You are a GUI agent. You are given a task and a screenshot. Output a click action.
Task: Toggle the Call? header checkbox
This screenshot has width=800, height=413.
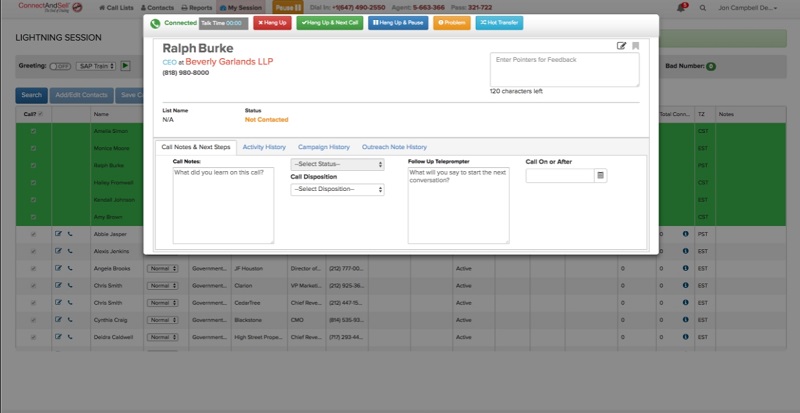pos(40,114)
